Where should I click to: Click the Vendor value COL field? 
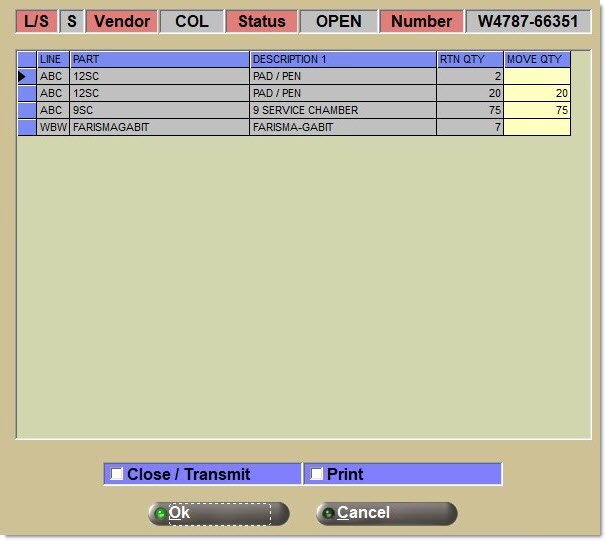(191, 21)
